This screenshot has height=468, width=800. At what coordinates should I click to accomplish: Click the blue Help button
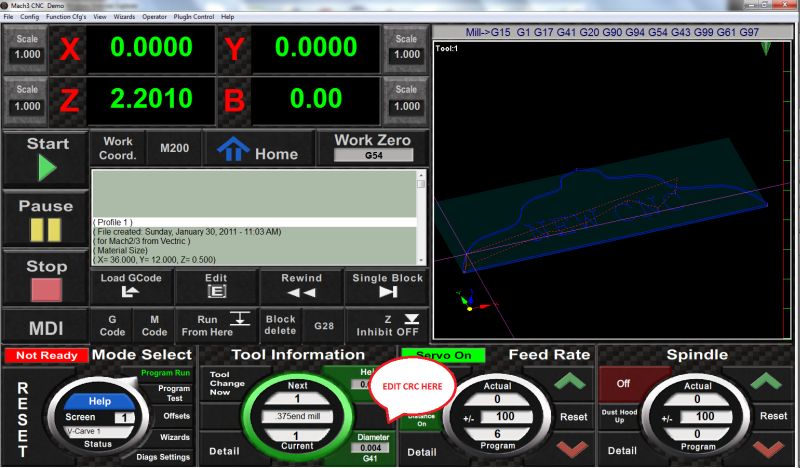[100, 401]
